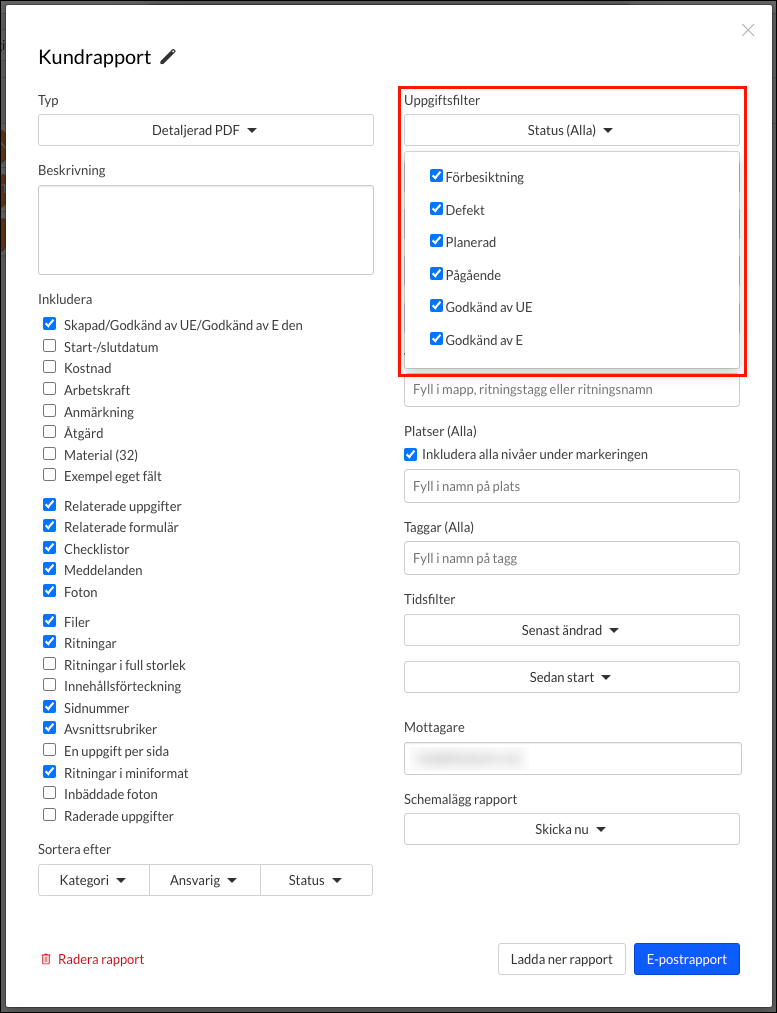The width and height of the screenshot is (777, 1013).
Task: Toggle the Innehållsförteckning checkbox
Action: [x=49, y=686]
